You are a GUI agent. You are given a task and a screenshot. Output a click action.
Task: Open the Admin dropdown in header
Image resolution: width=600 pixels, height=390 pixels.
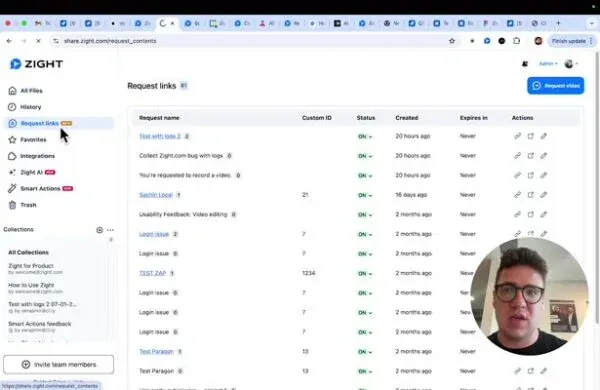coord(548,64)
